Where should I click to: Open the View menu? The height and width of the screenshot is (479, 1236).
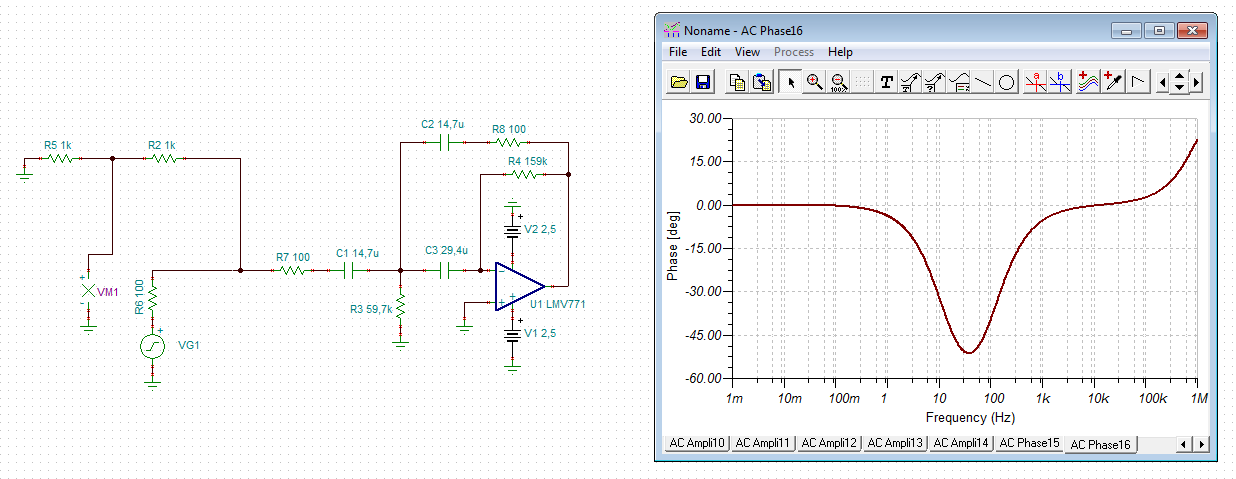747,52
